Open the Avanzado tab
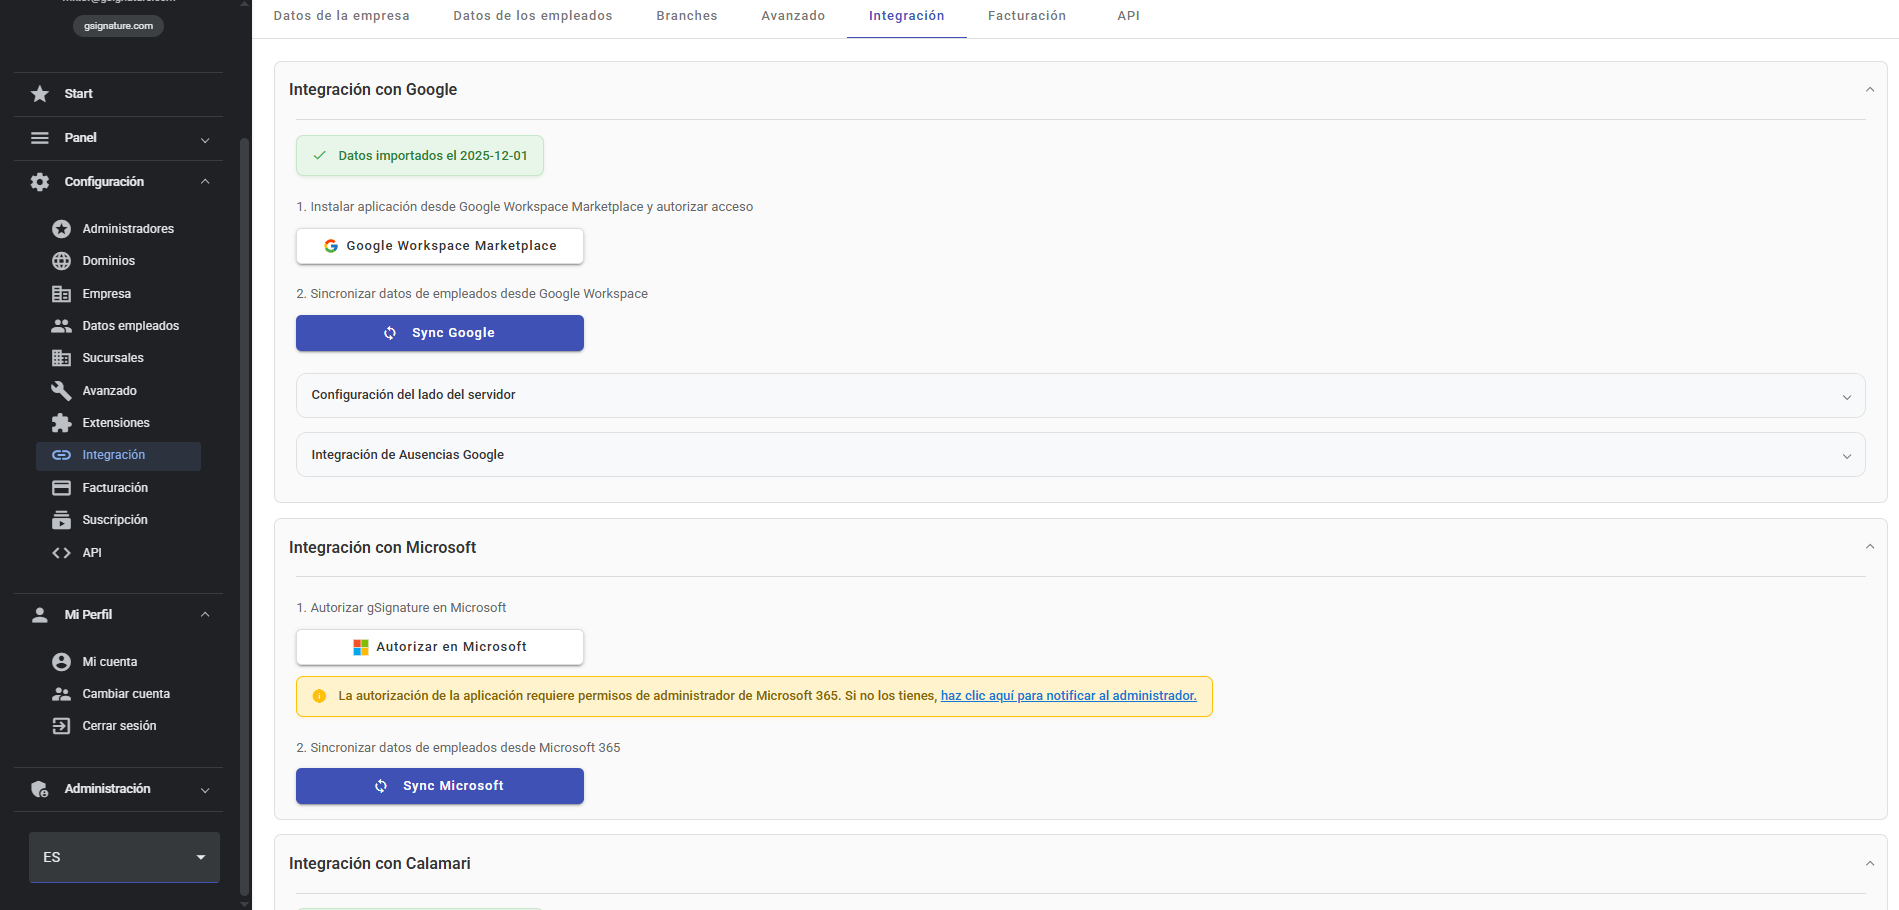 pyautogui.click(x=793, y=16)
